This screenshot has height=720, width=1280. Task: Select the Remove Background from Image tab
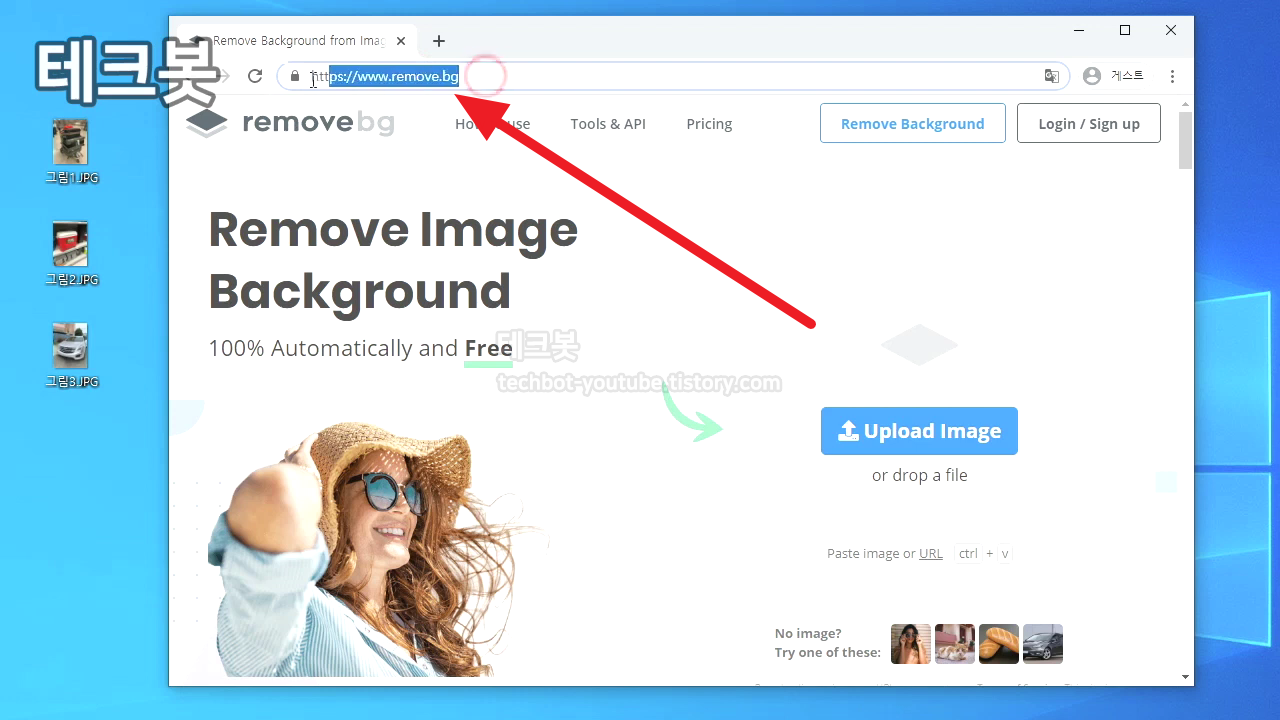click(296, 41)
